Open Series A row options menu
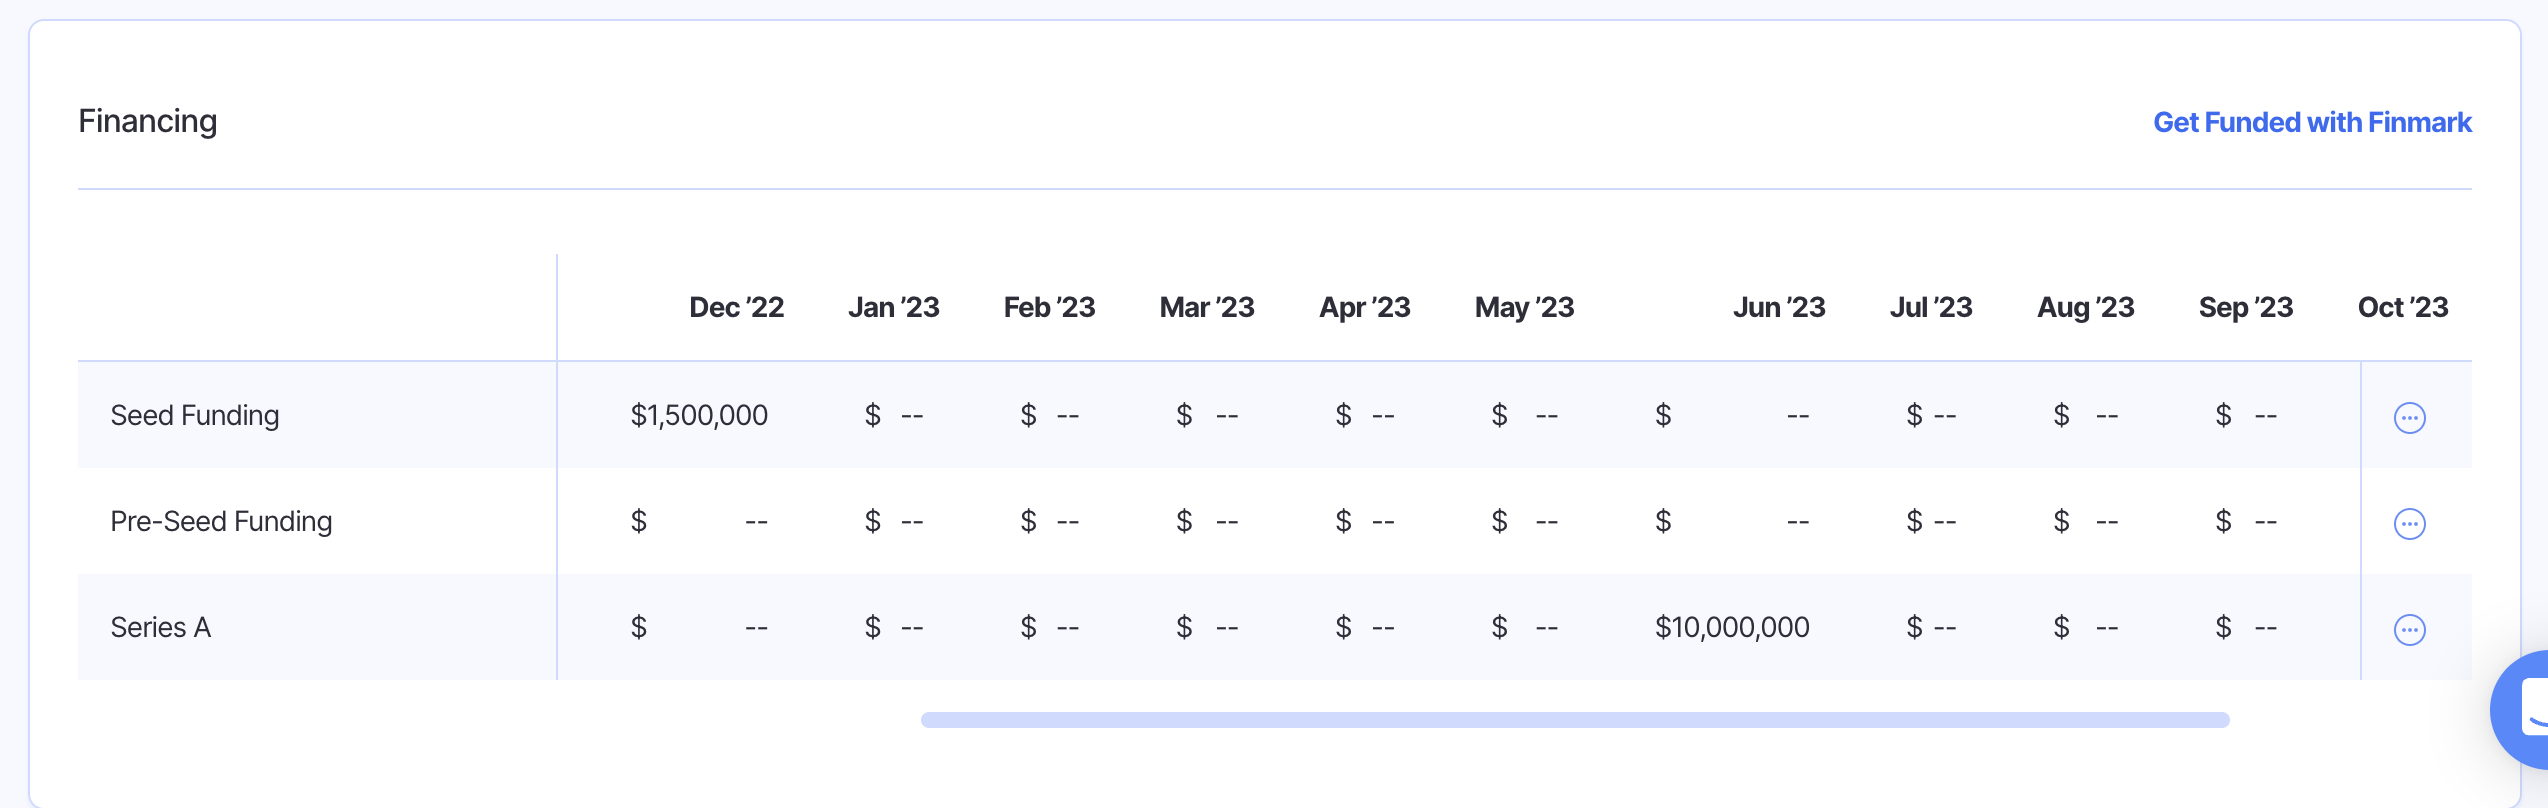This screenshot has height=808, width=2548. (x=2409, y=629)
